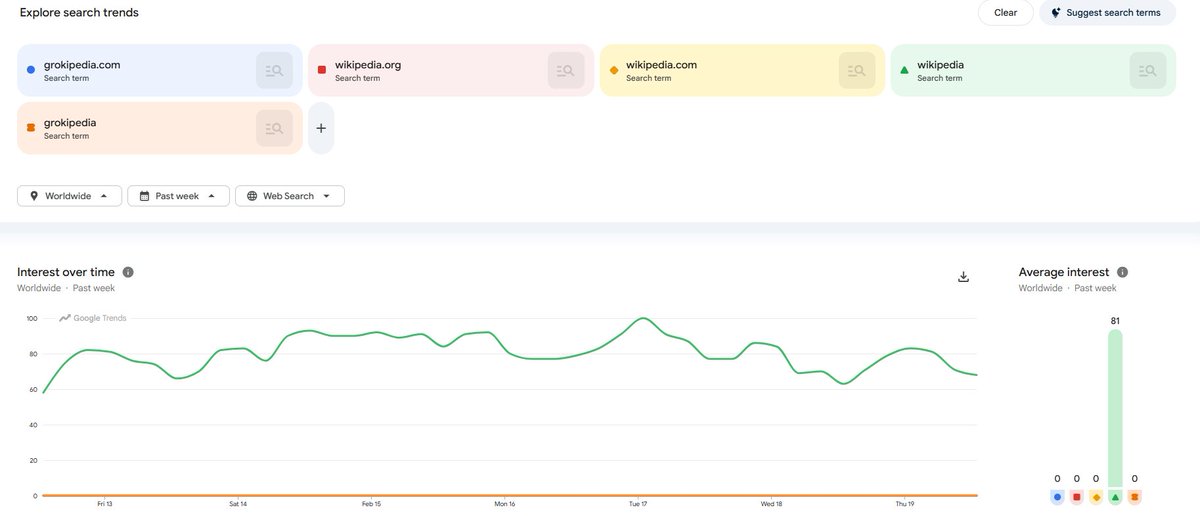
Task: Add a new search term with plus
Action: point(321,128)
